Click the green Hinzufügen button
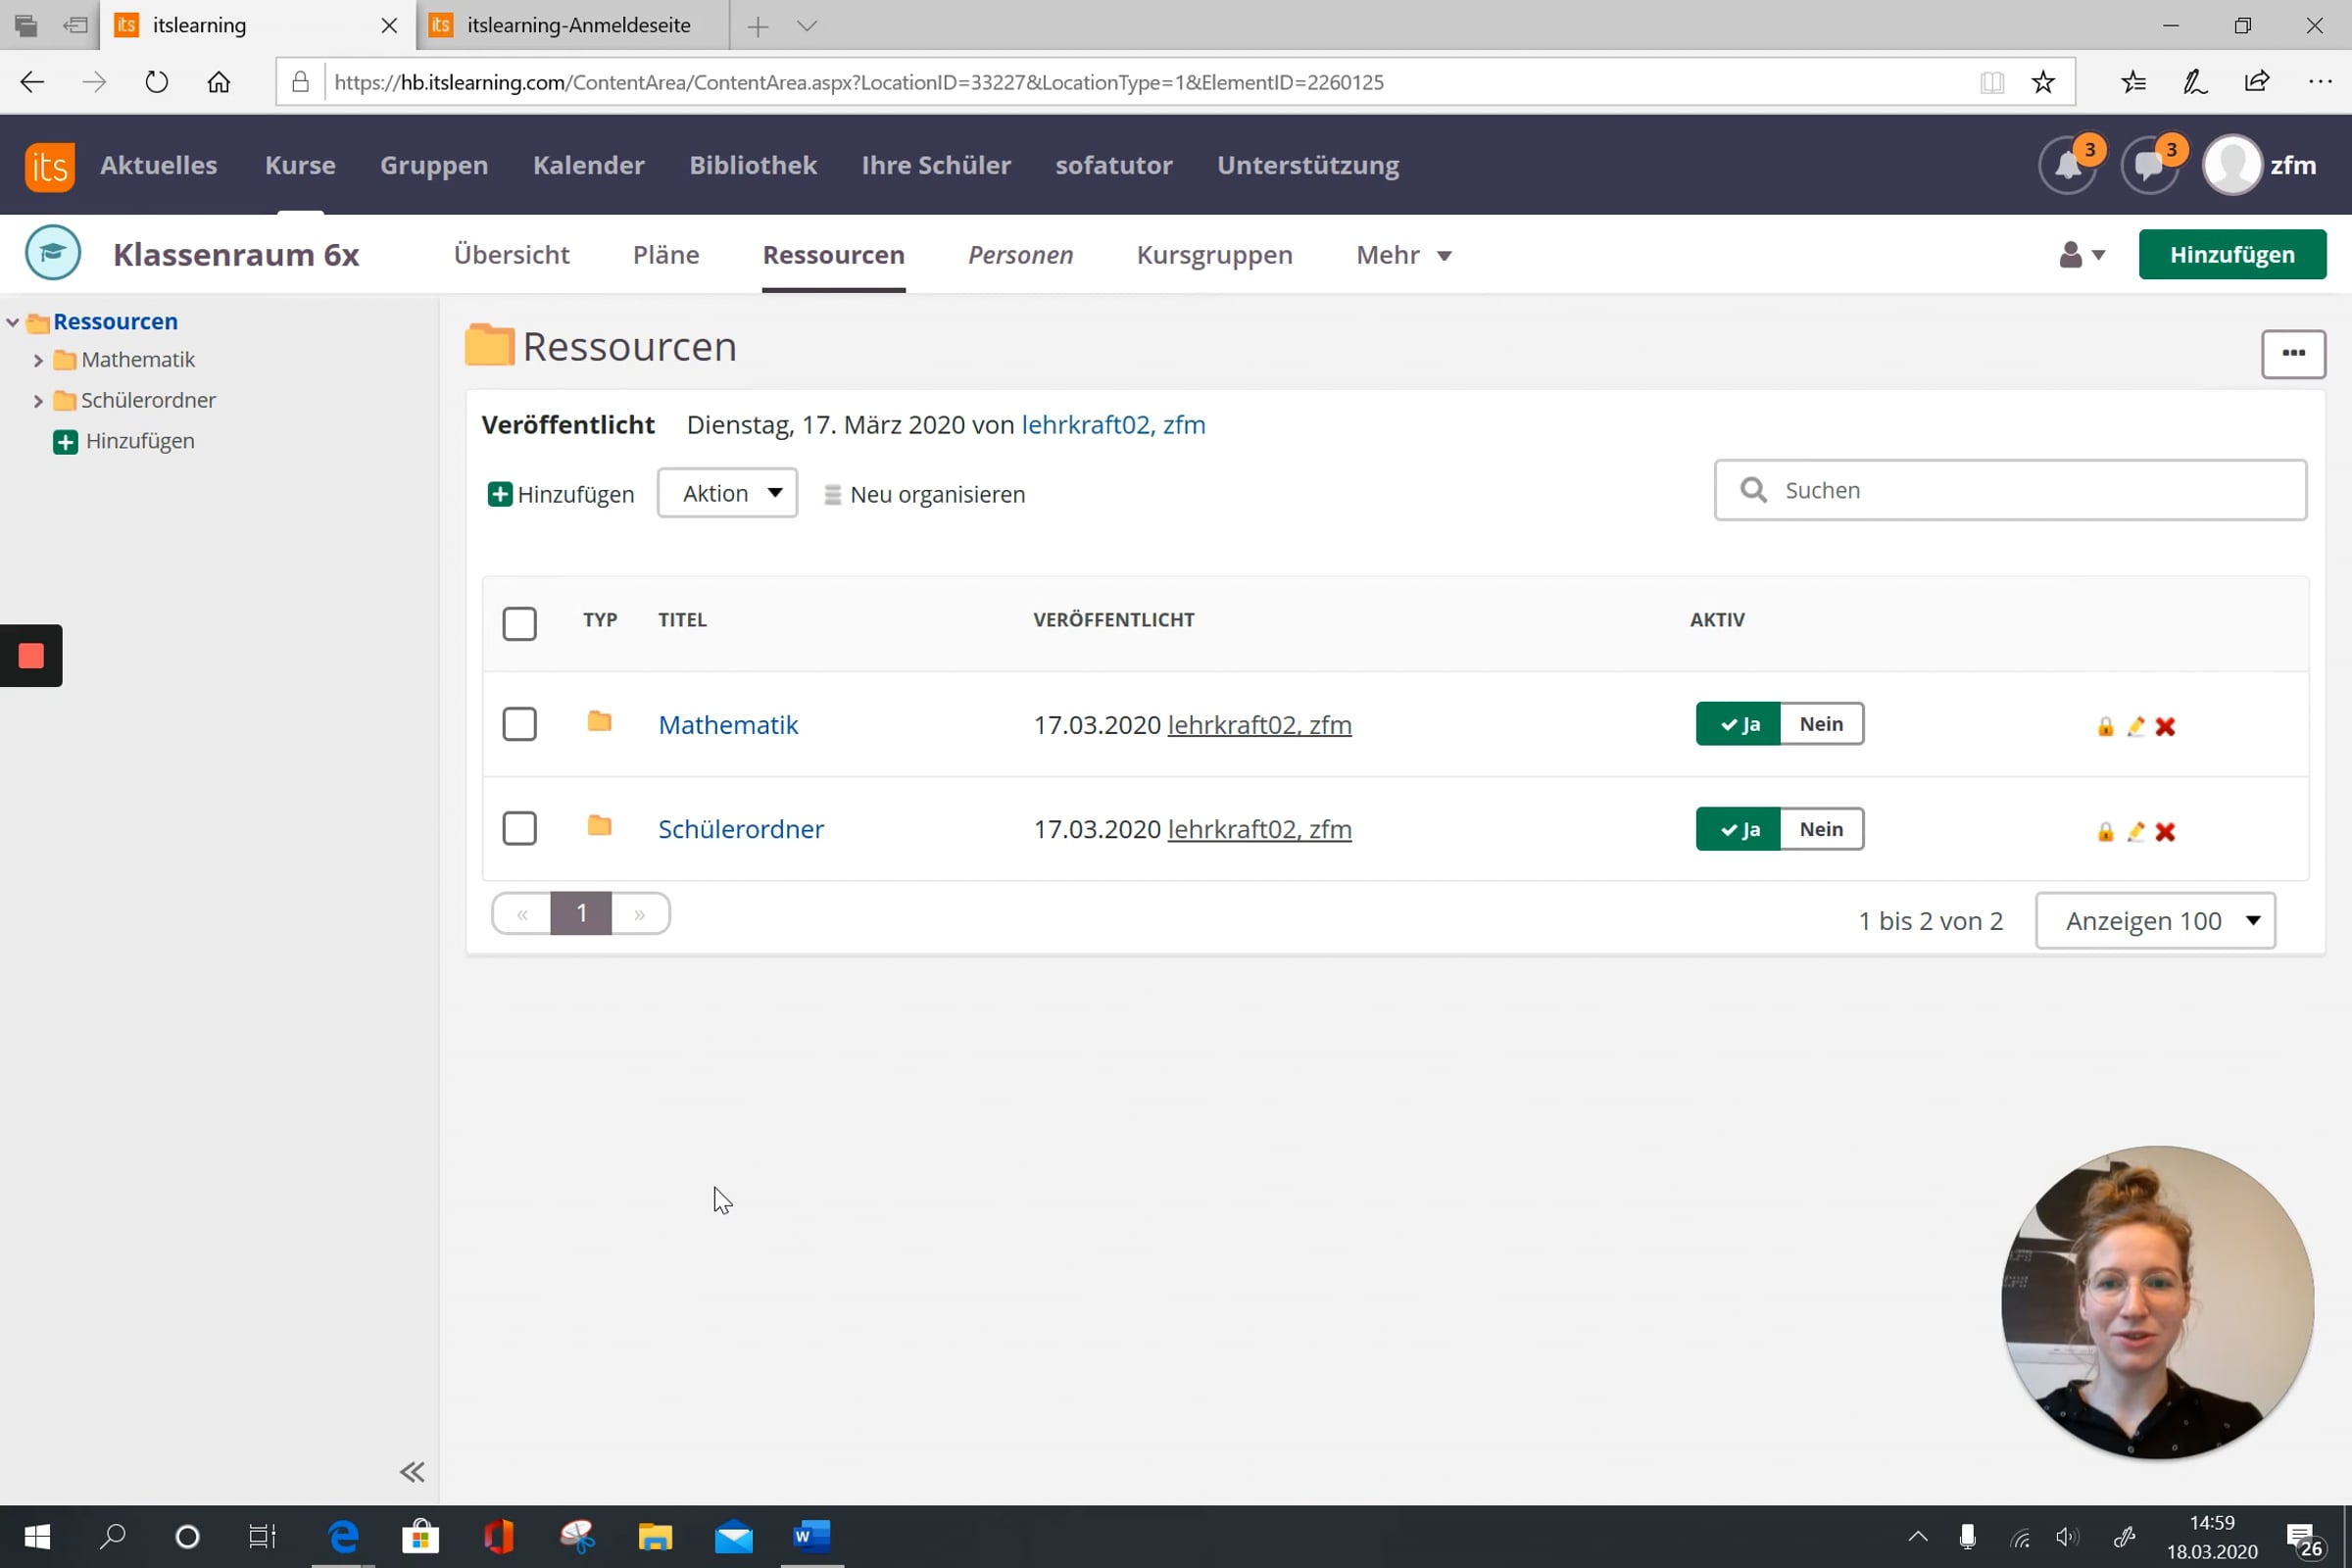This screenshot has height=1568, width=2352. click(x=2231, y=255)
